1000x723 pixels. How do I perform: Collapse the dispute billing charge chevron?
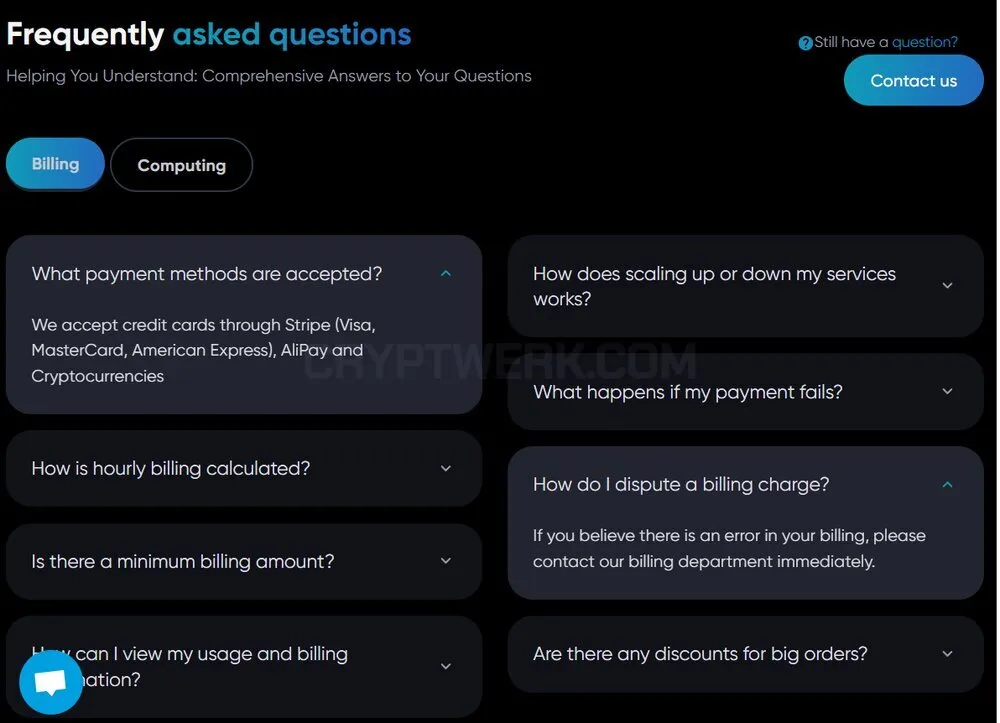point(947,485)
